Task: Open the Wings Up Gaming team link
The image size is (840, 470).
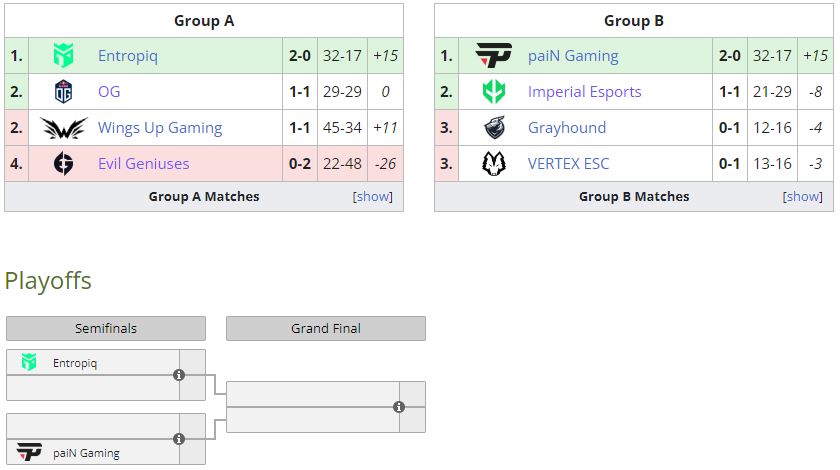Action: coord(160,128)
